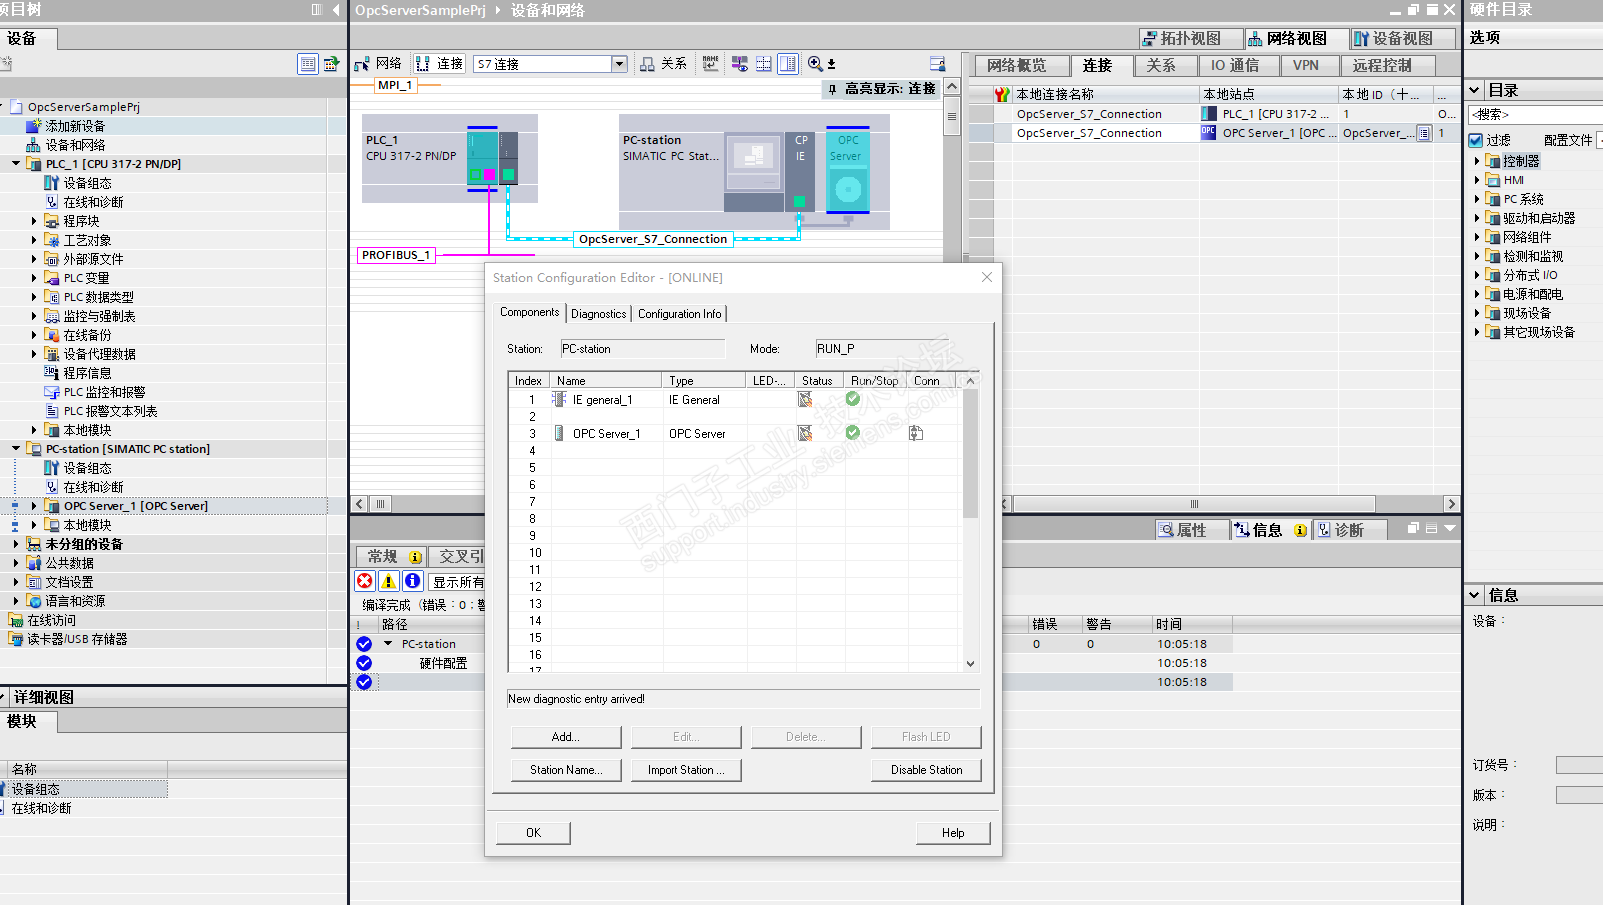Click the Disable Station button

[x=926, y=770]
